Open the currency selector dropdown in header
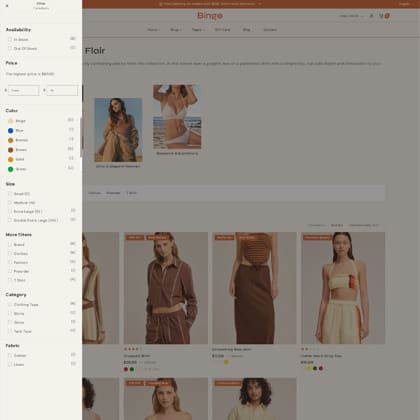Image resolution: width=420 pixels, height=420 pixels. pyautogui.click(x=351, y=16)
